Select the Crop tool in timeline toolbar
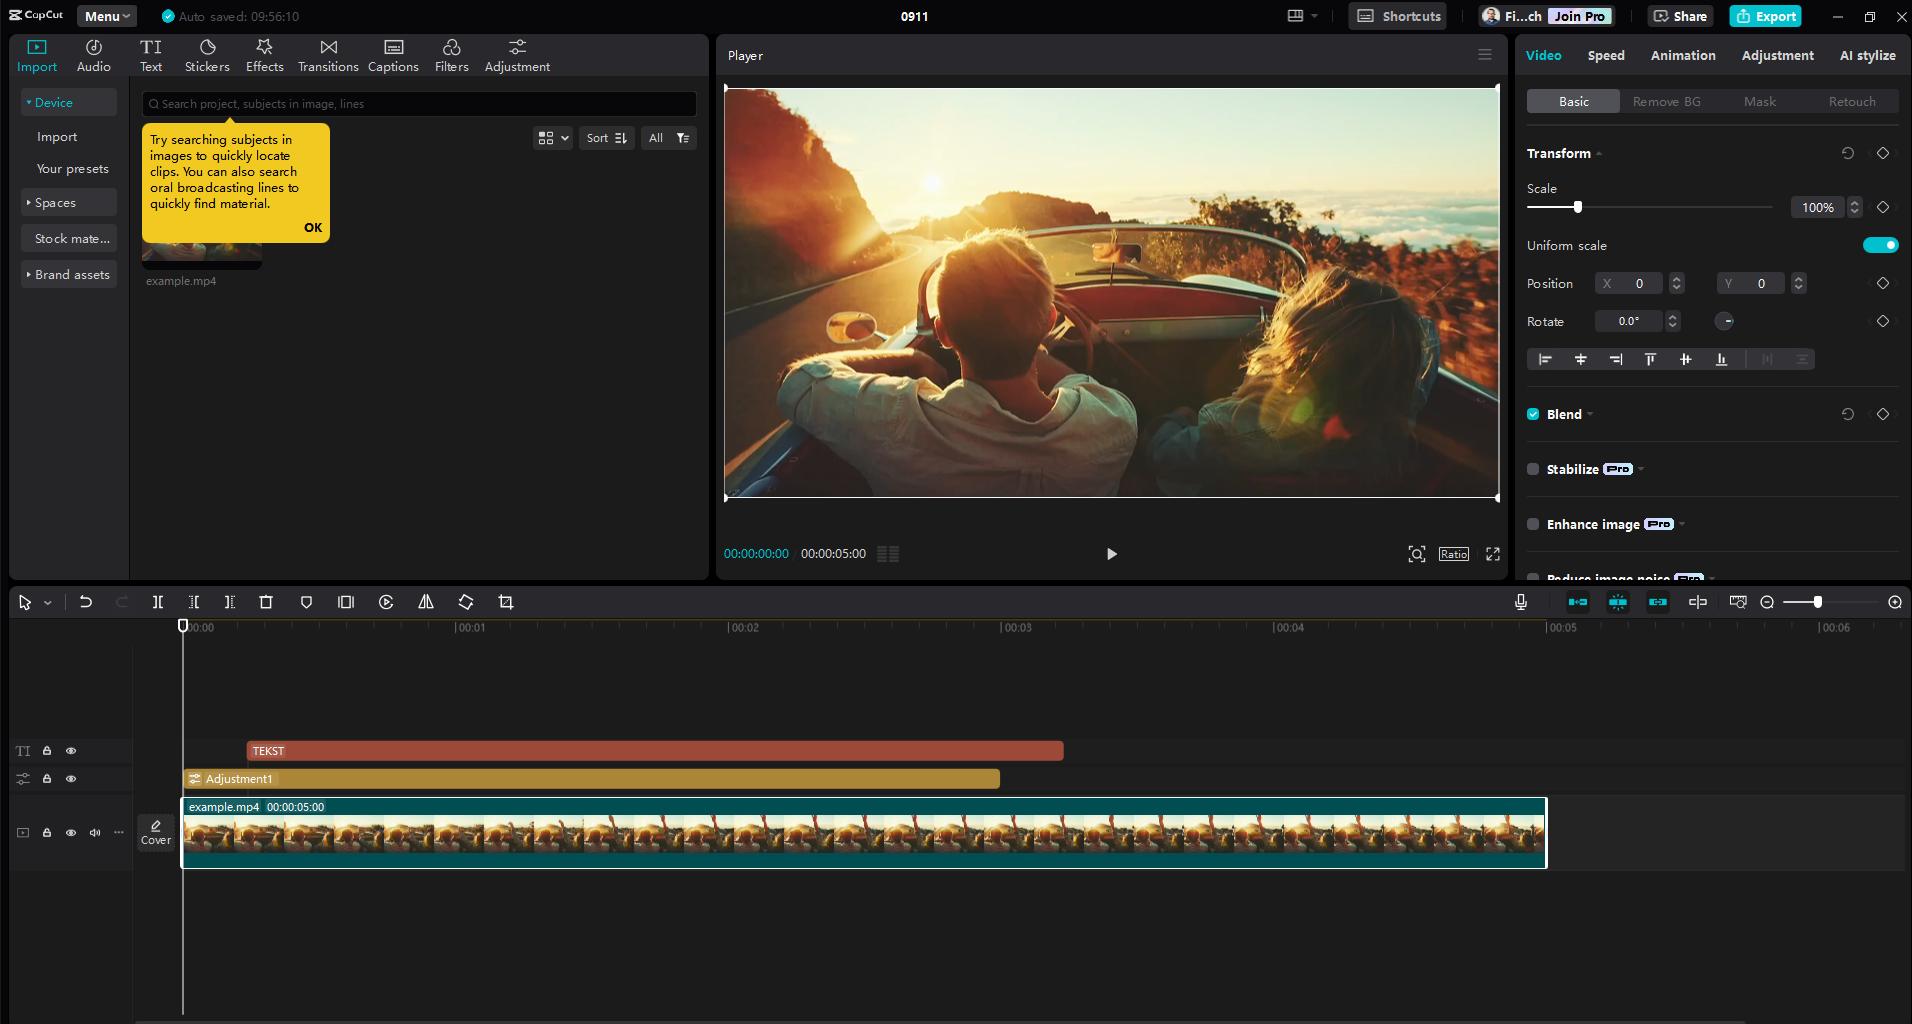1912x1024 pixels. [506, 602]
